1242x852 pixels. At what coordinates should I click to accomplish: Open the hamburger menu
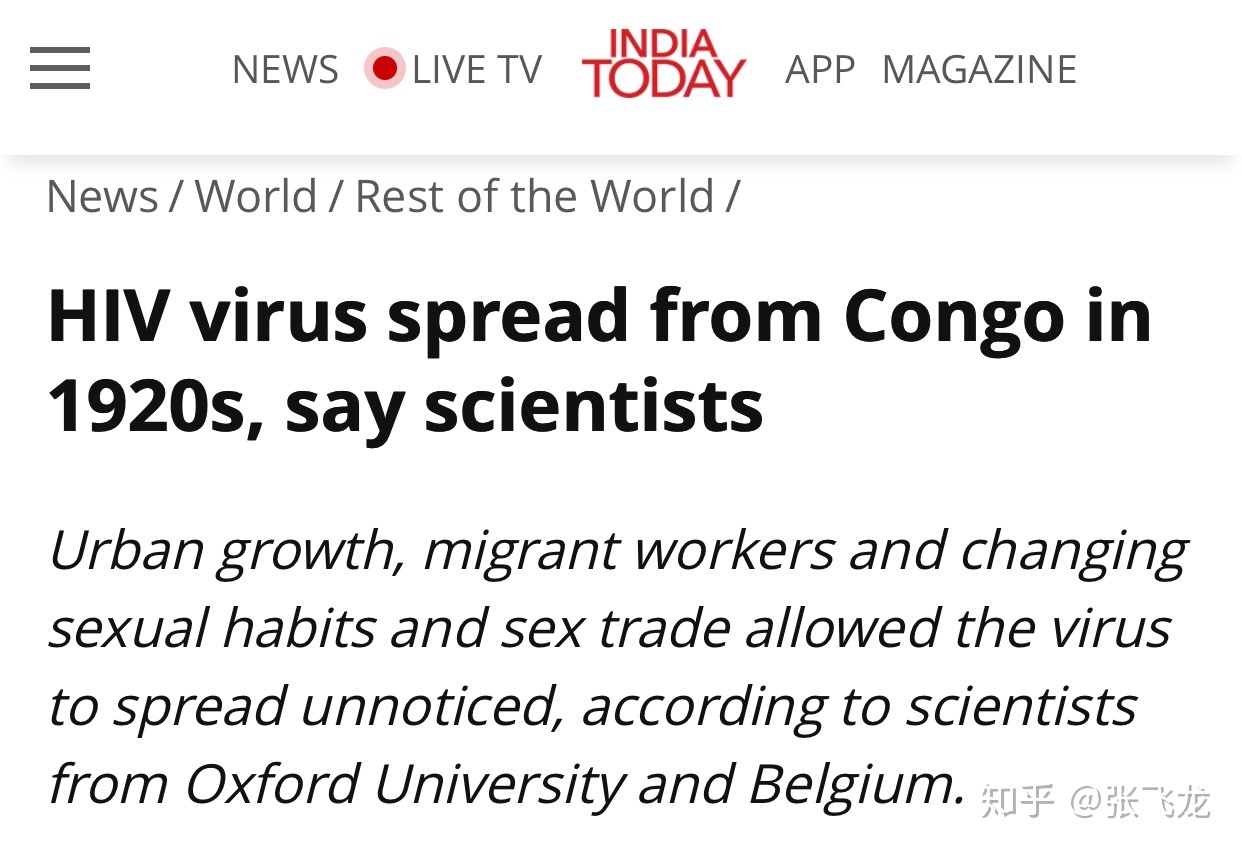point(60,68)
